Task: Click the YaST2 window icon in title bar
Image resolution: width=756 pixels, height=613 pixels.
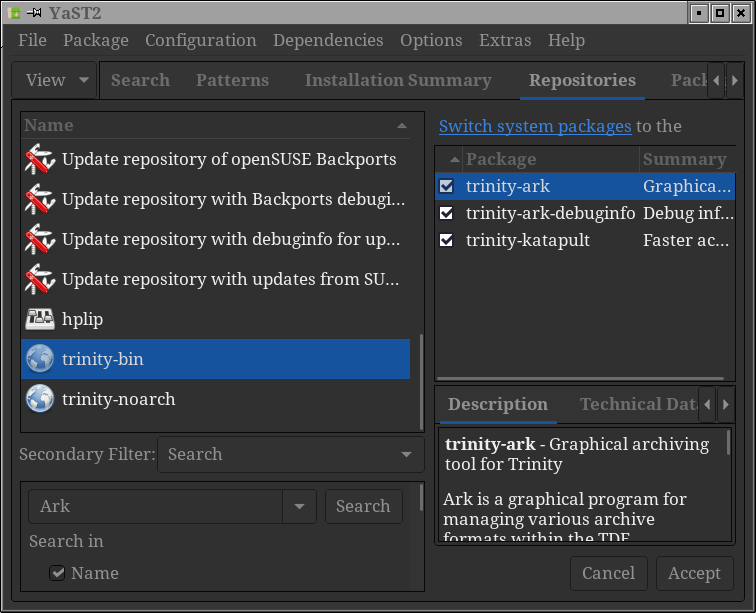Action: (14, 13)
